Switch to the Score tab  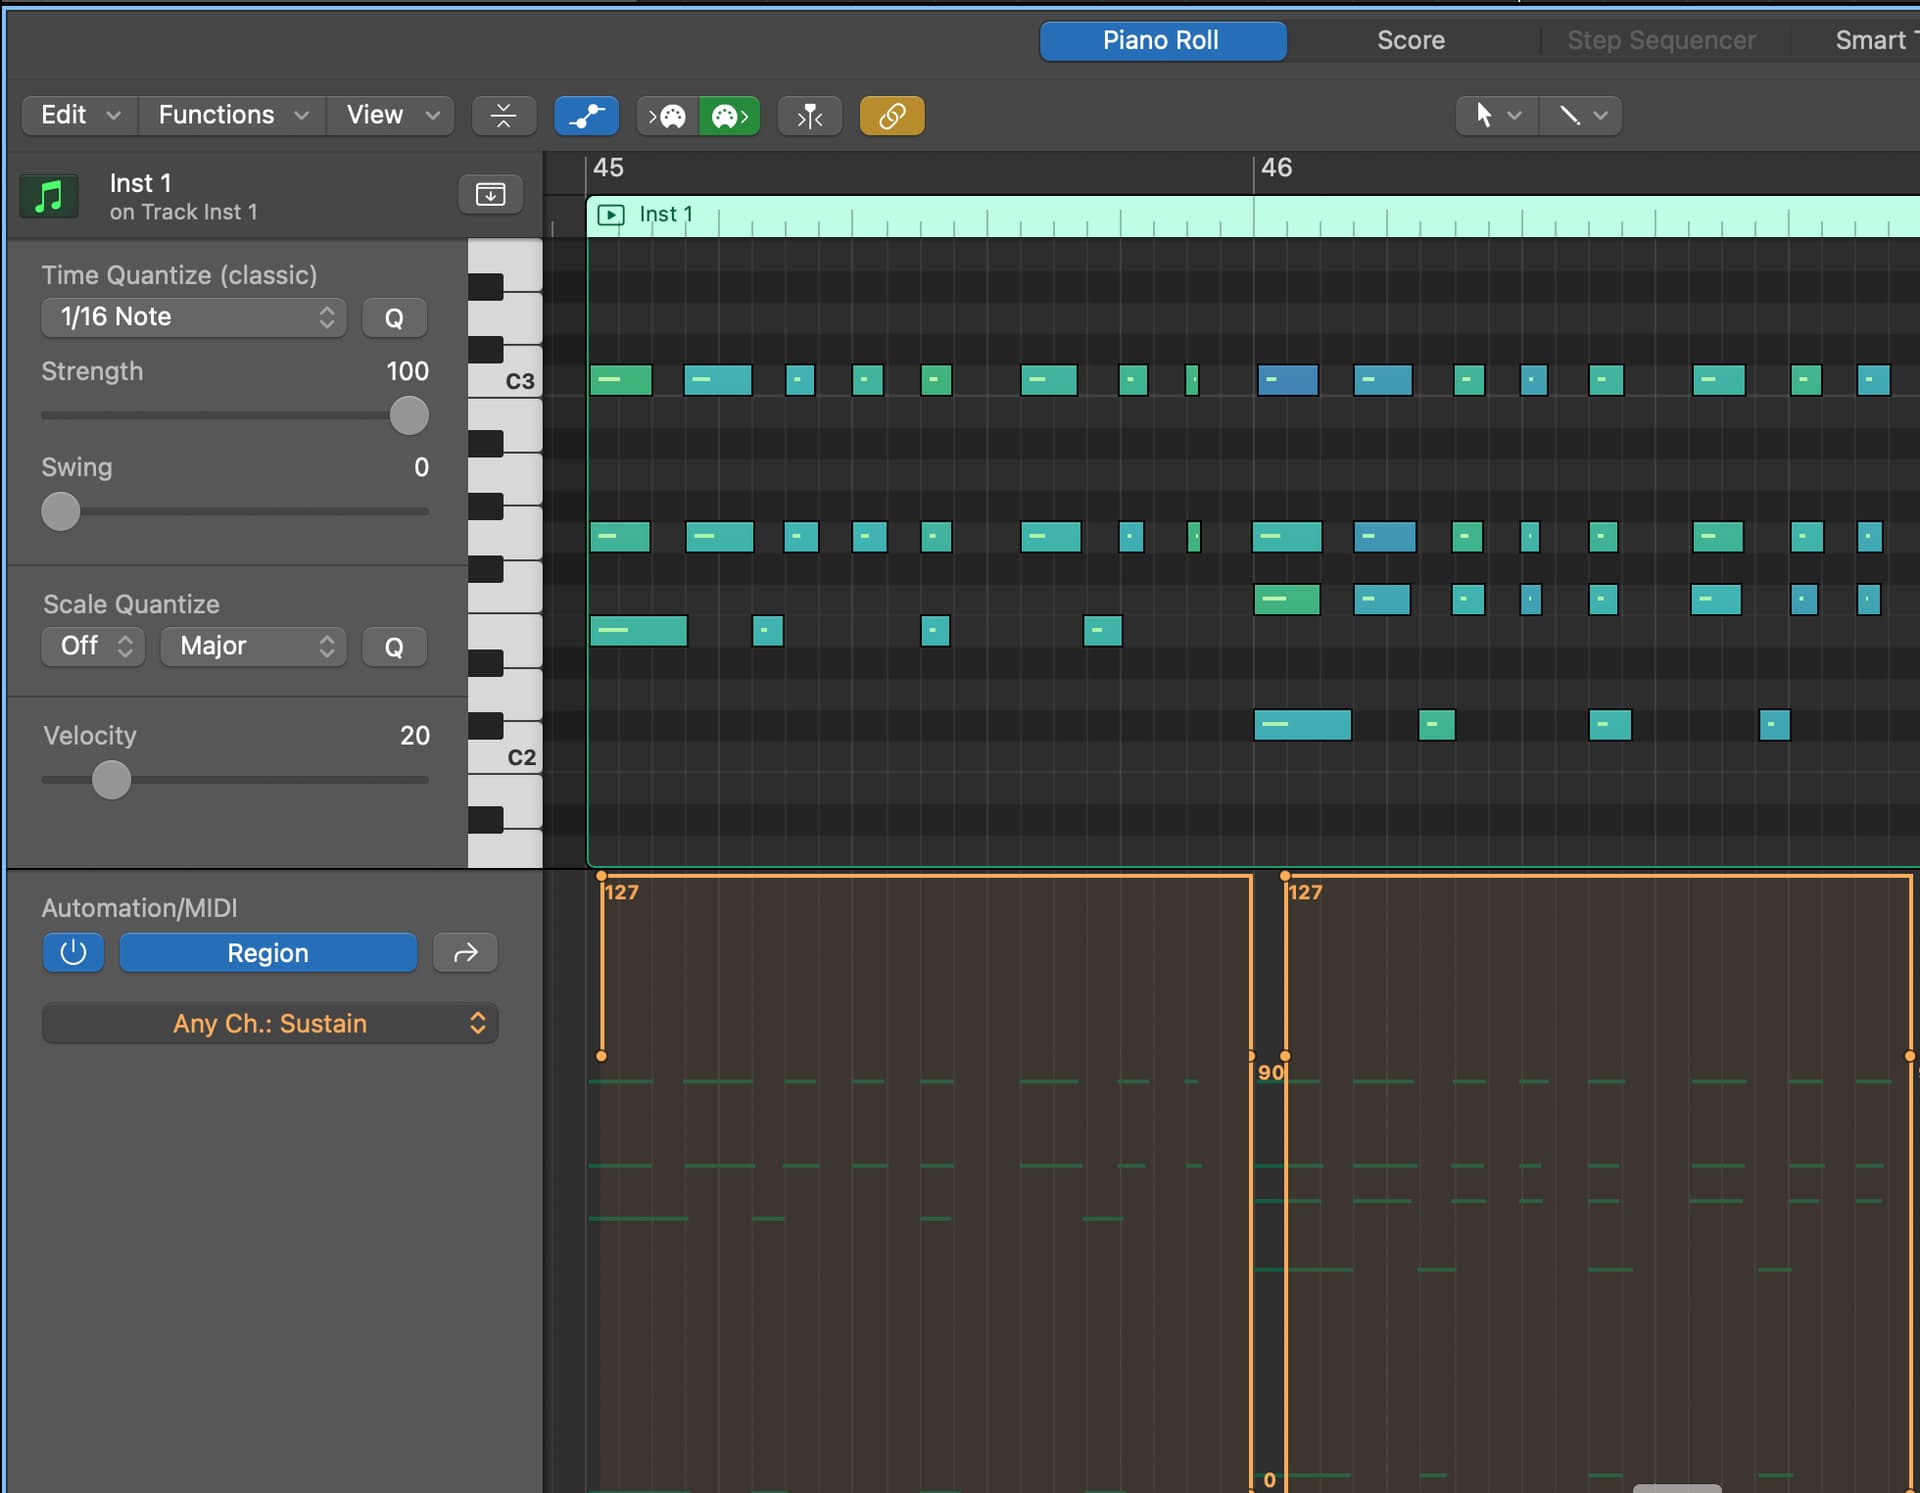[x=1410, y=41]
